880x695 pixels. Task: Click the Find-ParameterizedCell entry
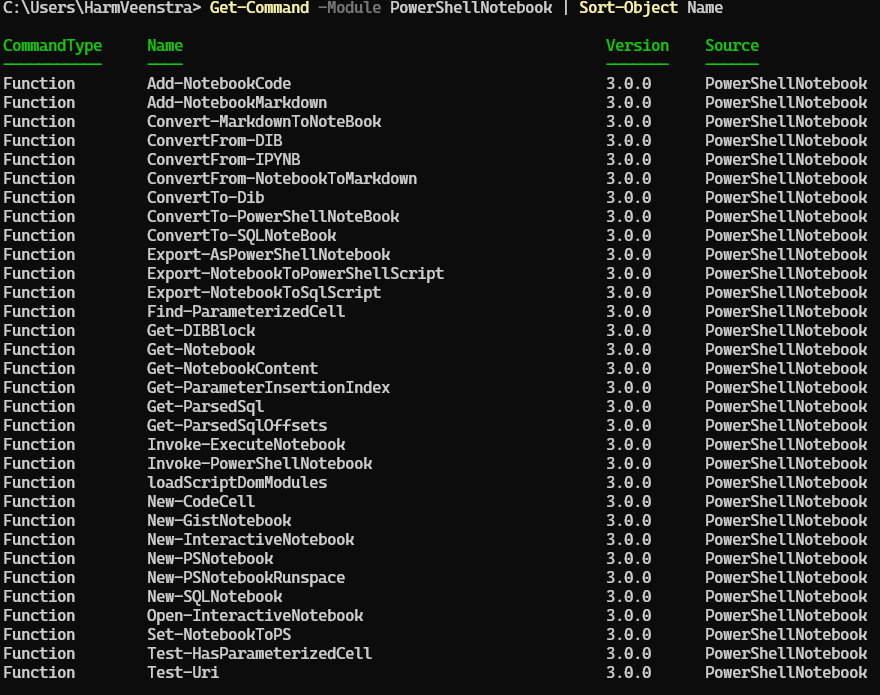(246, 312)
